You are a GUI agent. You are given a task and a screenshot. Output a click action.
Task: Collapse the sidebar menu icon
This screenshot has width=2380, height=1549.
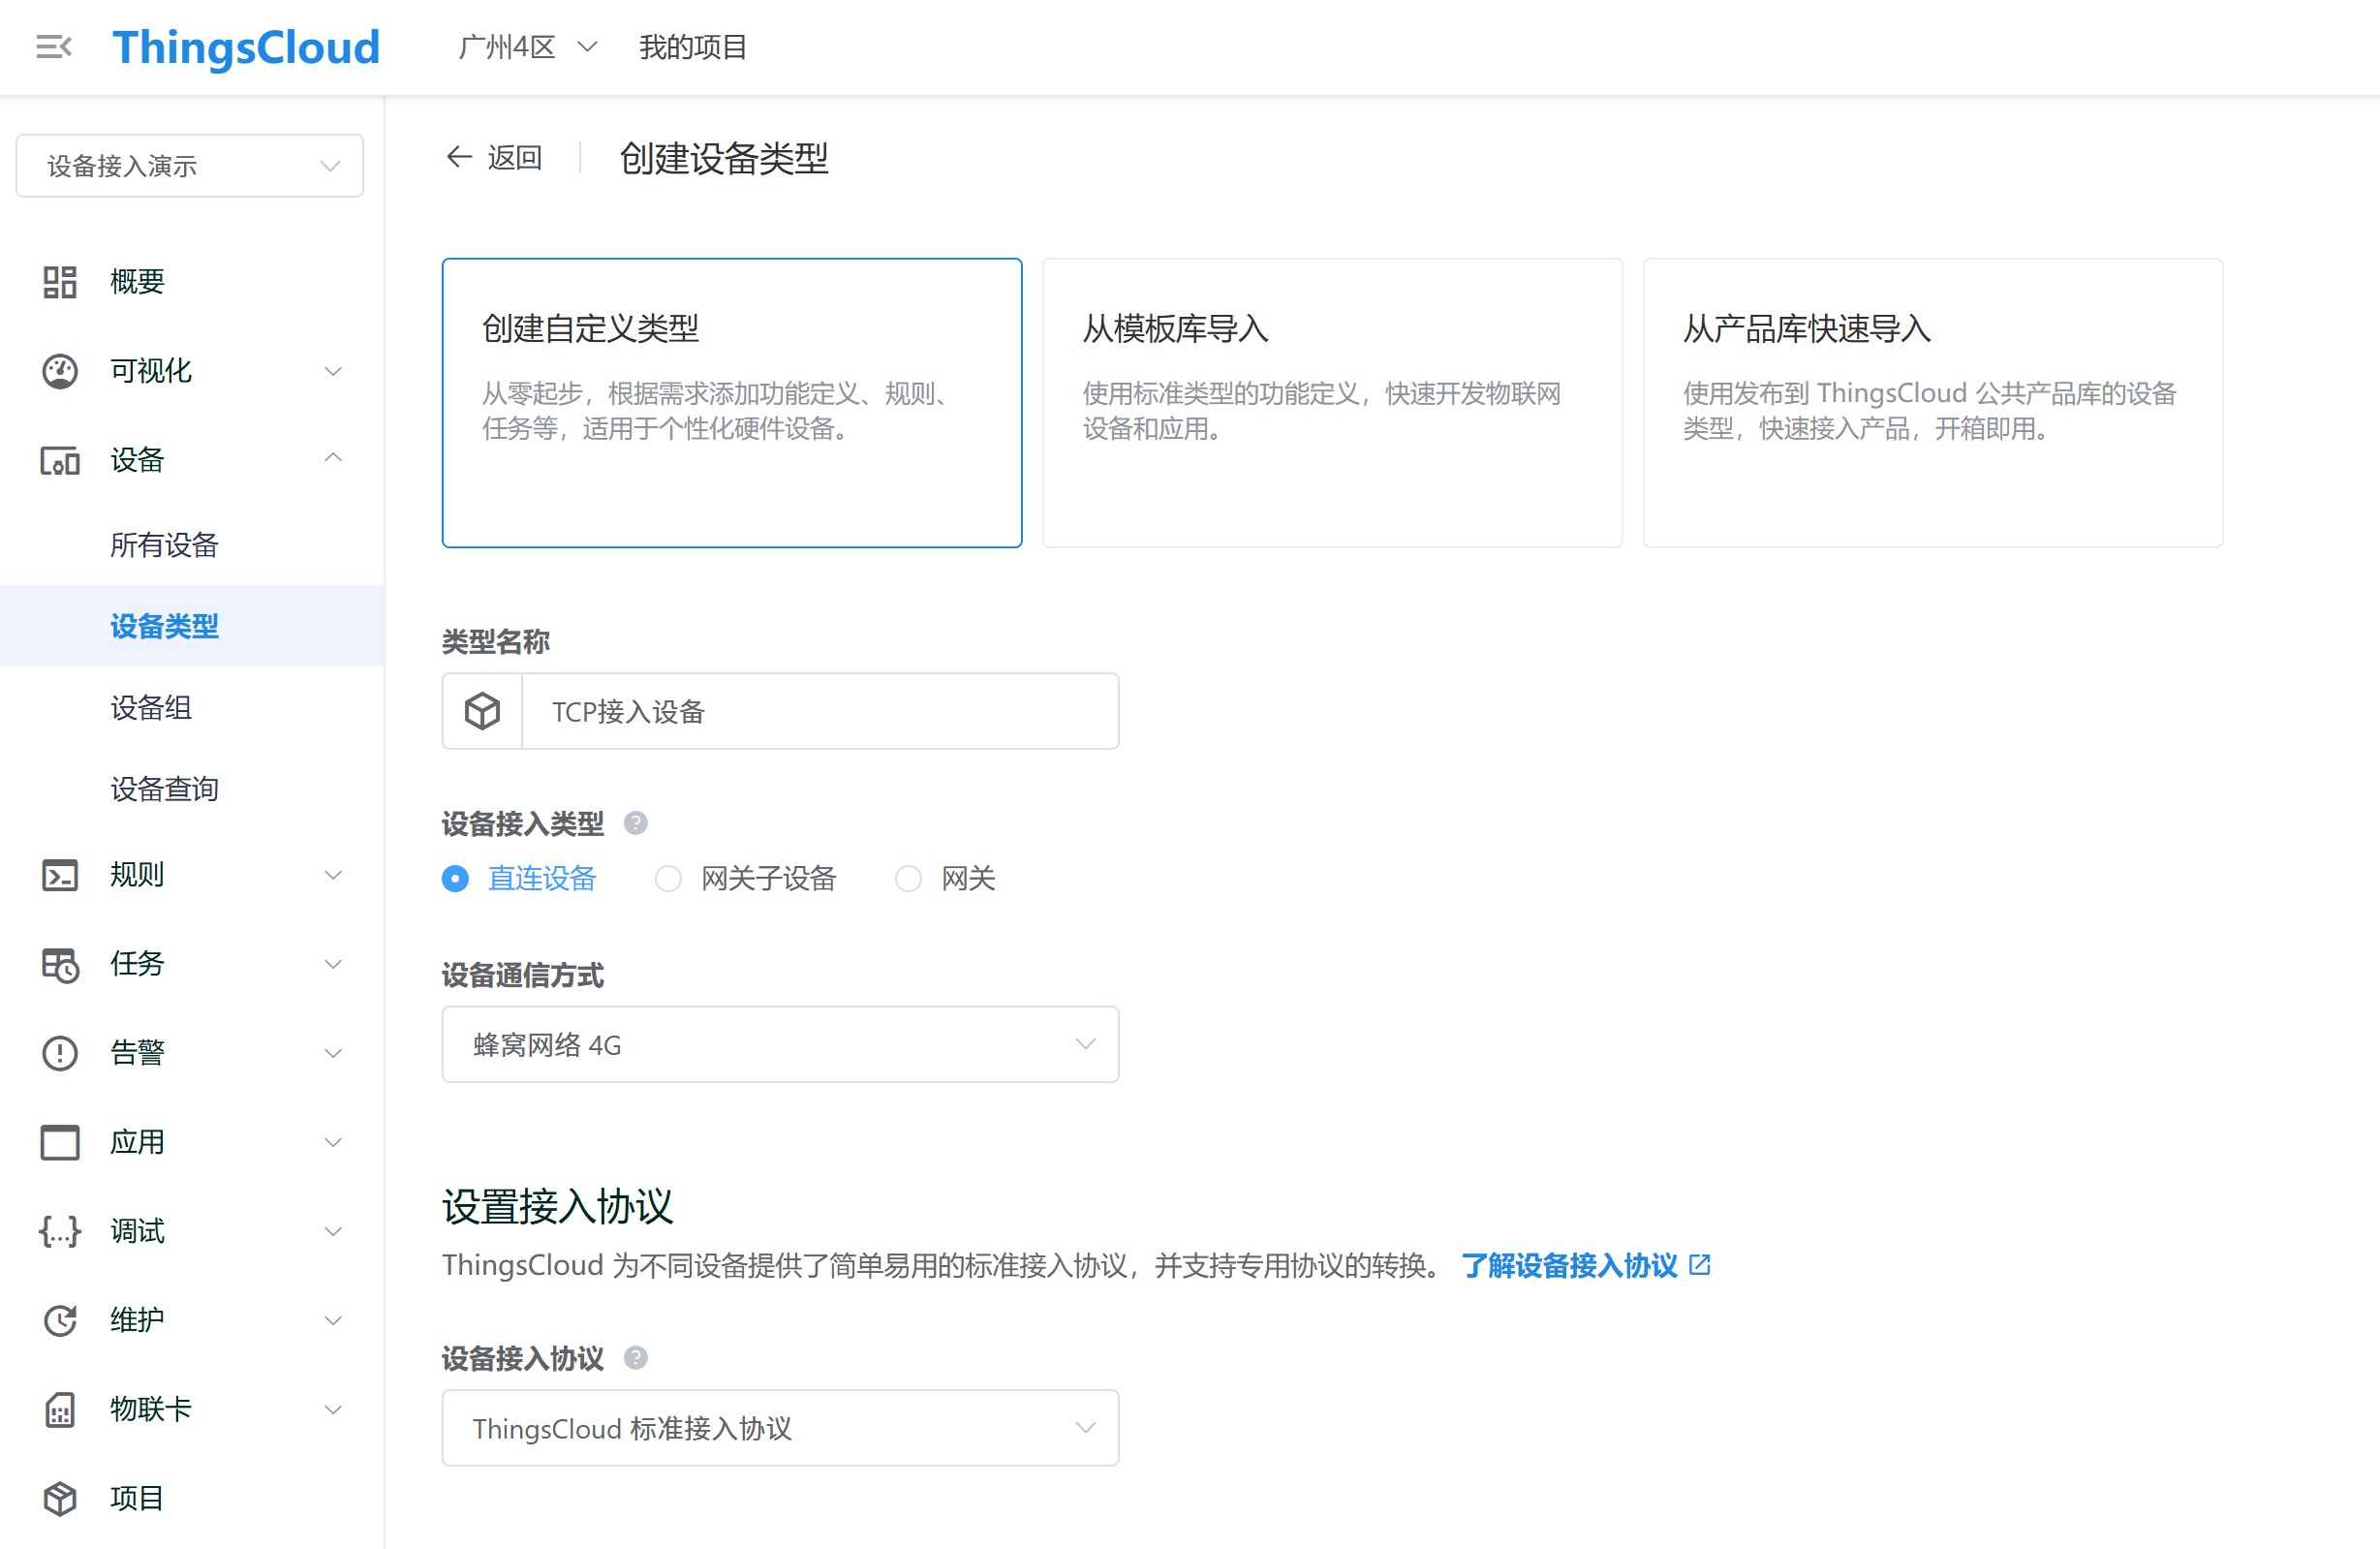54,46
